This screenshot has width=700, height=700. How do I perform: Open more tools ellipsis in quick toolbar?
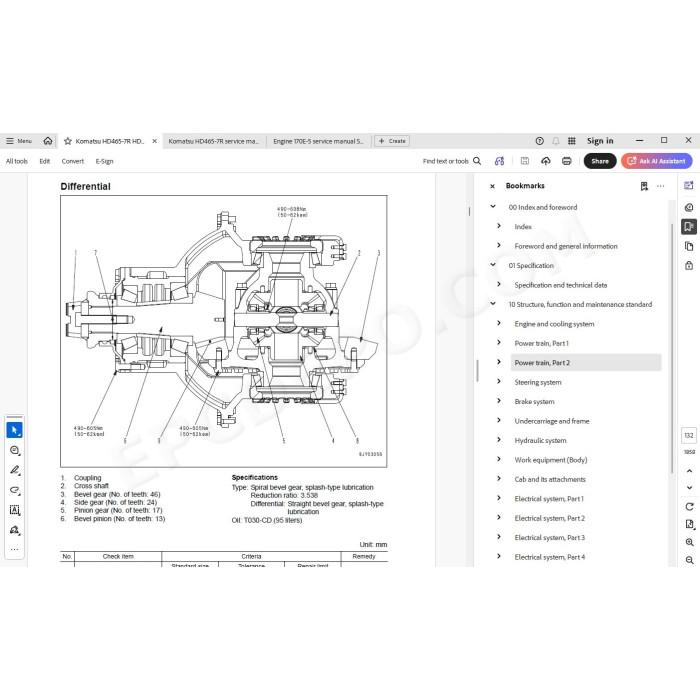point(14,549)
